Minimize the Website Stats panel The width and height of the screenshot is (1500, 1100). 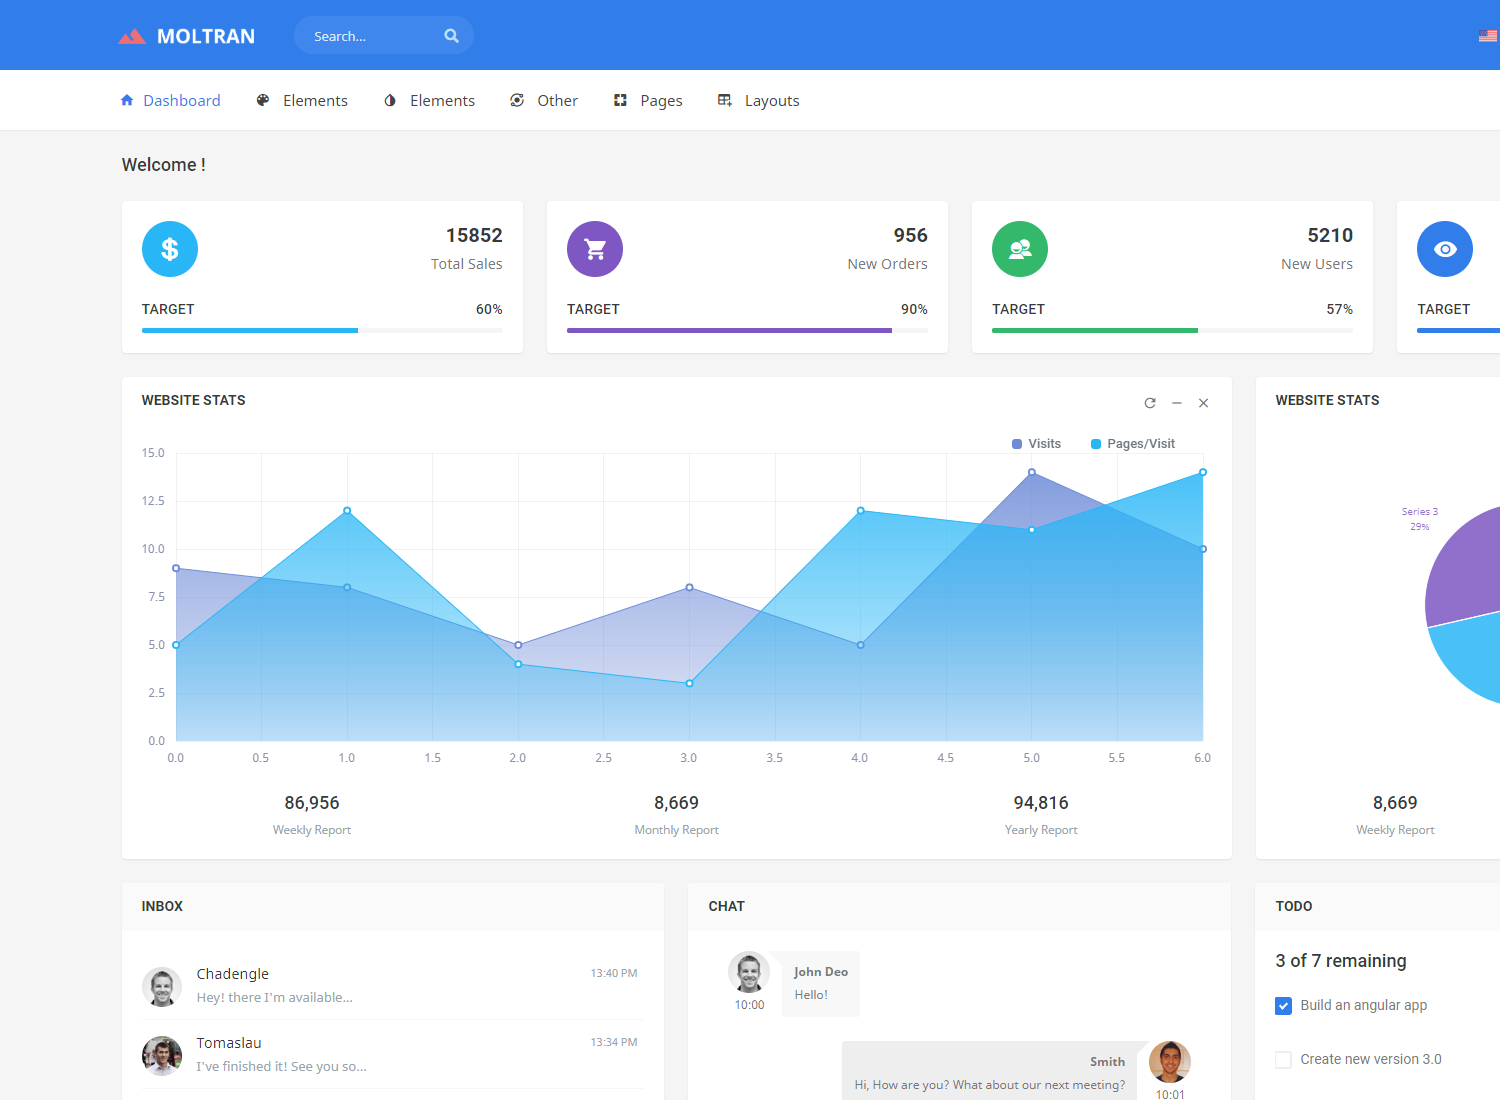[1177, 403]
